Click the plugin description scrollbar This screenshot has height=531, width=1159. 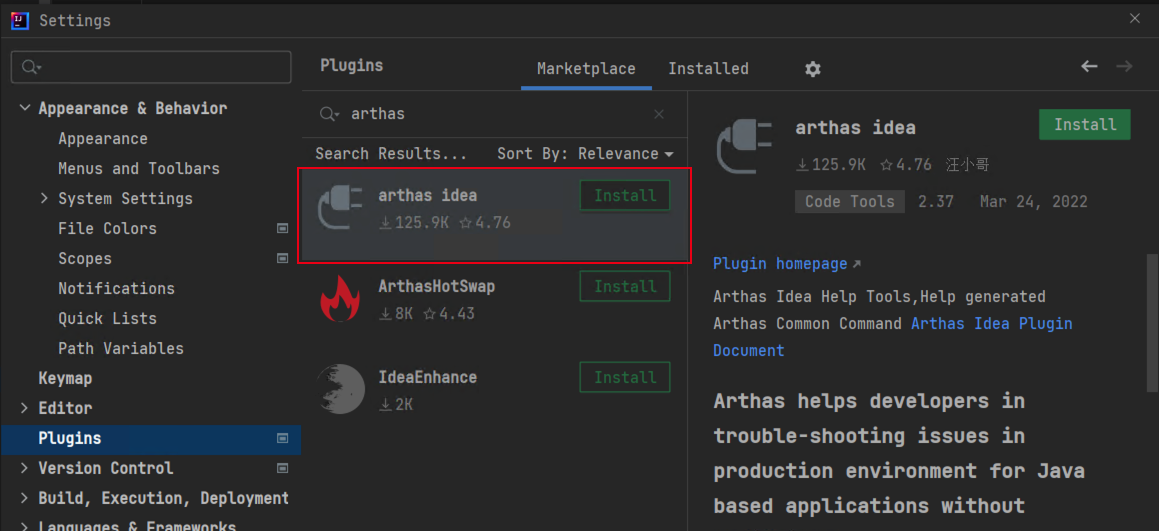point(1150,322)
